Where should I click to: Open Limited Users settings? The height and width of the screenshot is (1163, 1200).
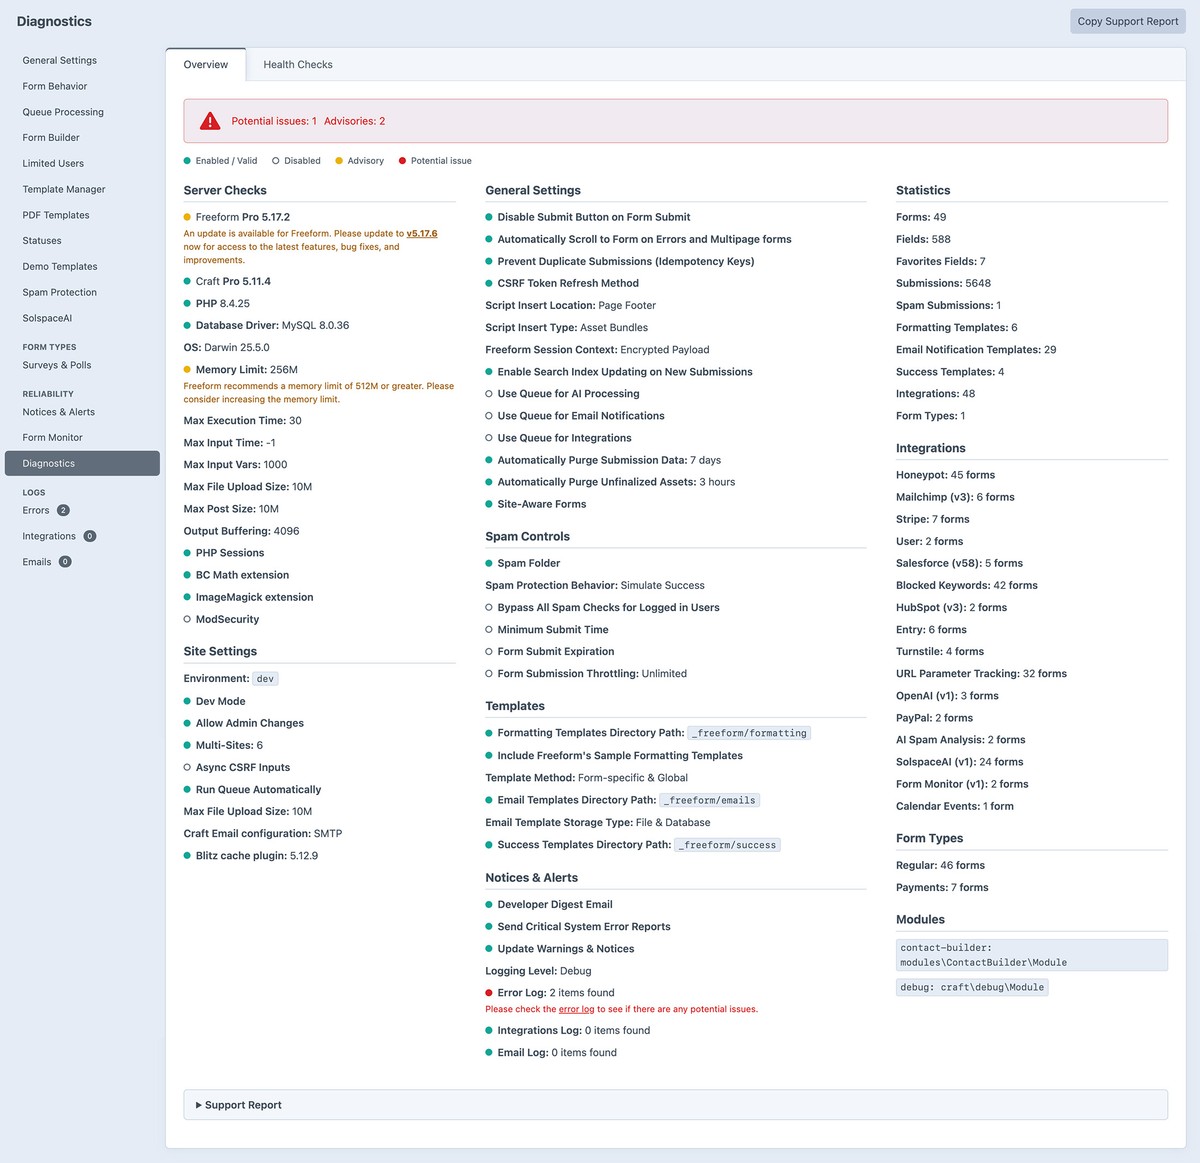(x=53, y=163)
